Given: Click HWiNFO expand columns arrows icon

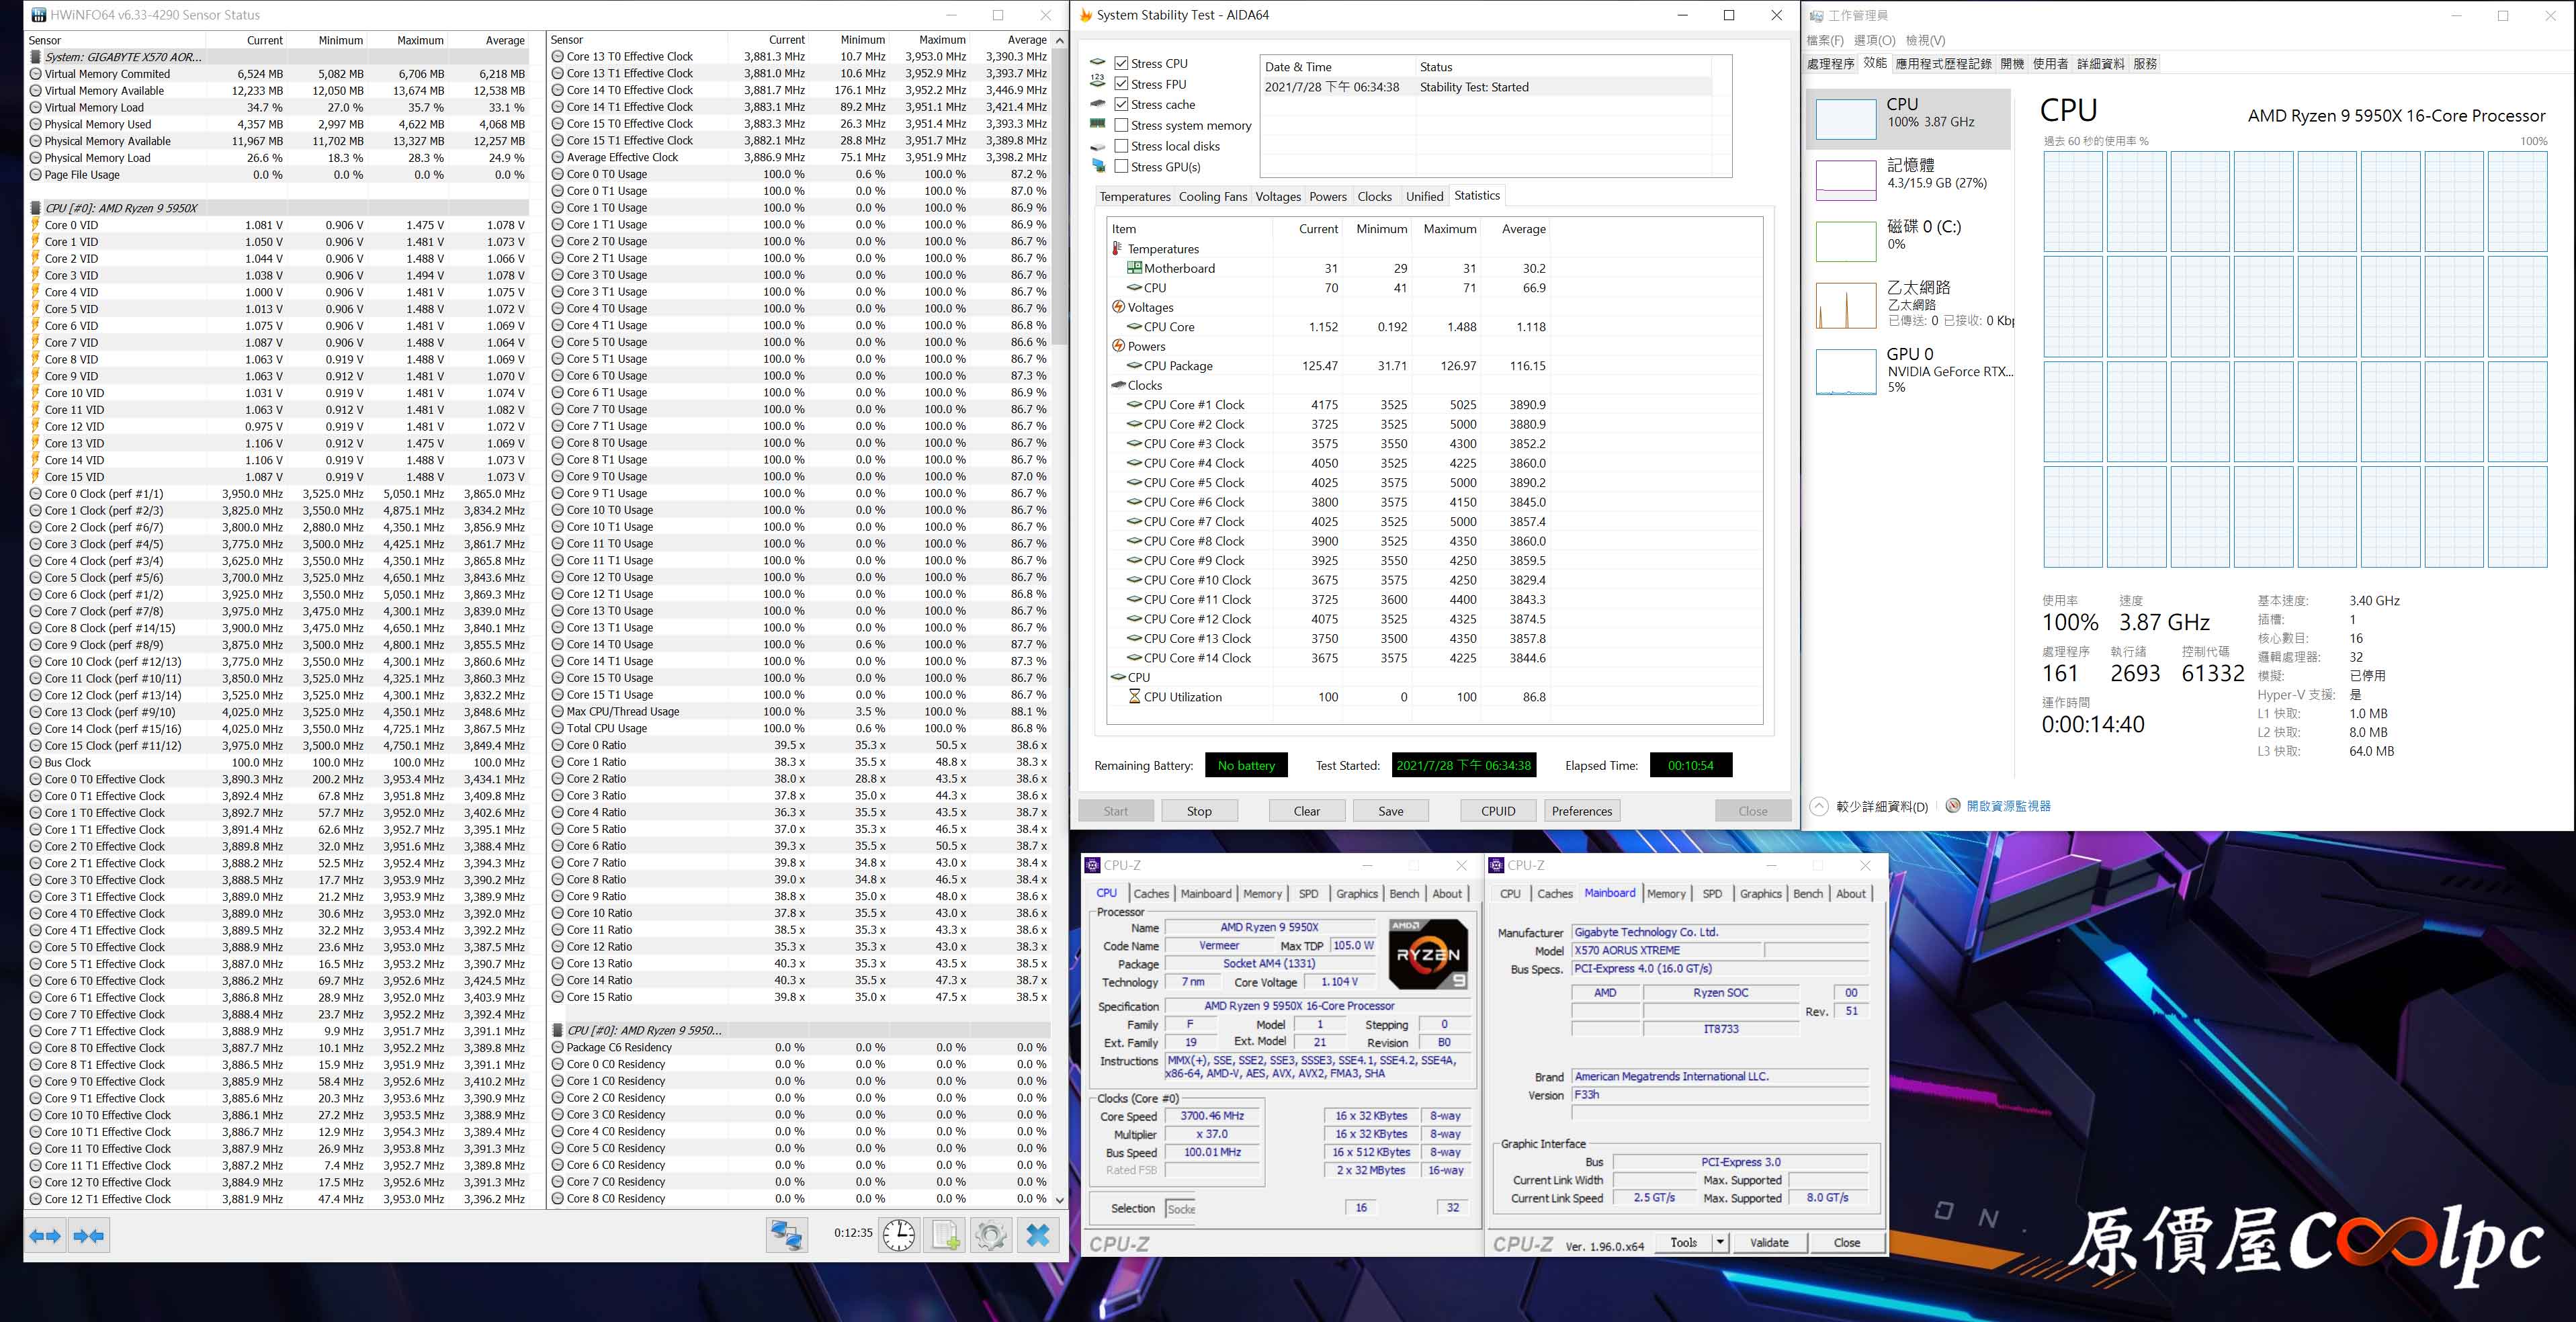Looking at the screenshot, I should click(46, 1236).
